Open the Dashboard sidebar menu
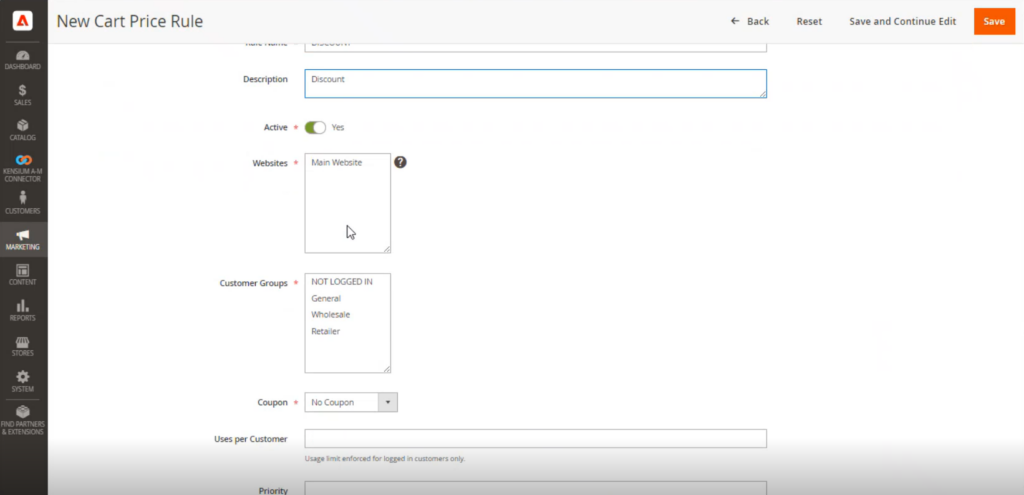This screenshot has height=495, width=1024. pos(23,61)
